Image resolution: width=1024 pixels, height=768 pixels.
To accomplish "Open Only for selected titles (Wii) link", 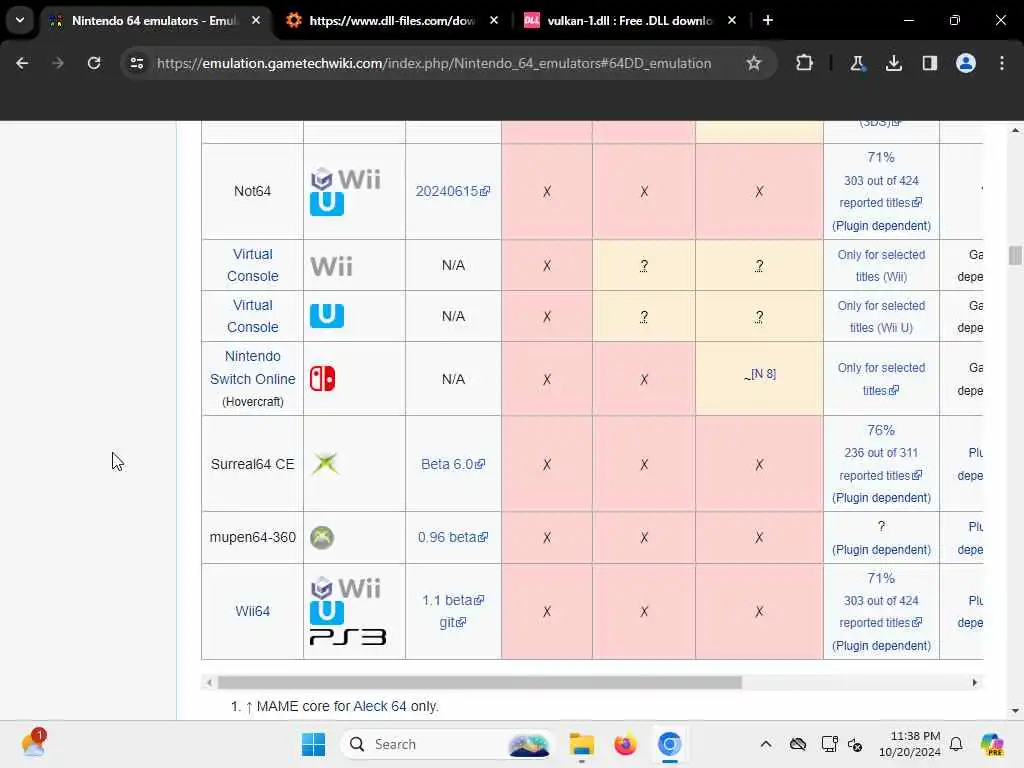I will pyautogui.click(x=881, y=266).
